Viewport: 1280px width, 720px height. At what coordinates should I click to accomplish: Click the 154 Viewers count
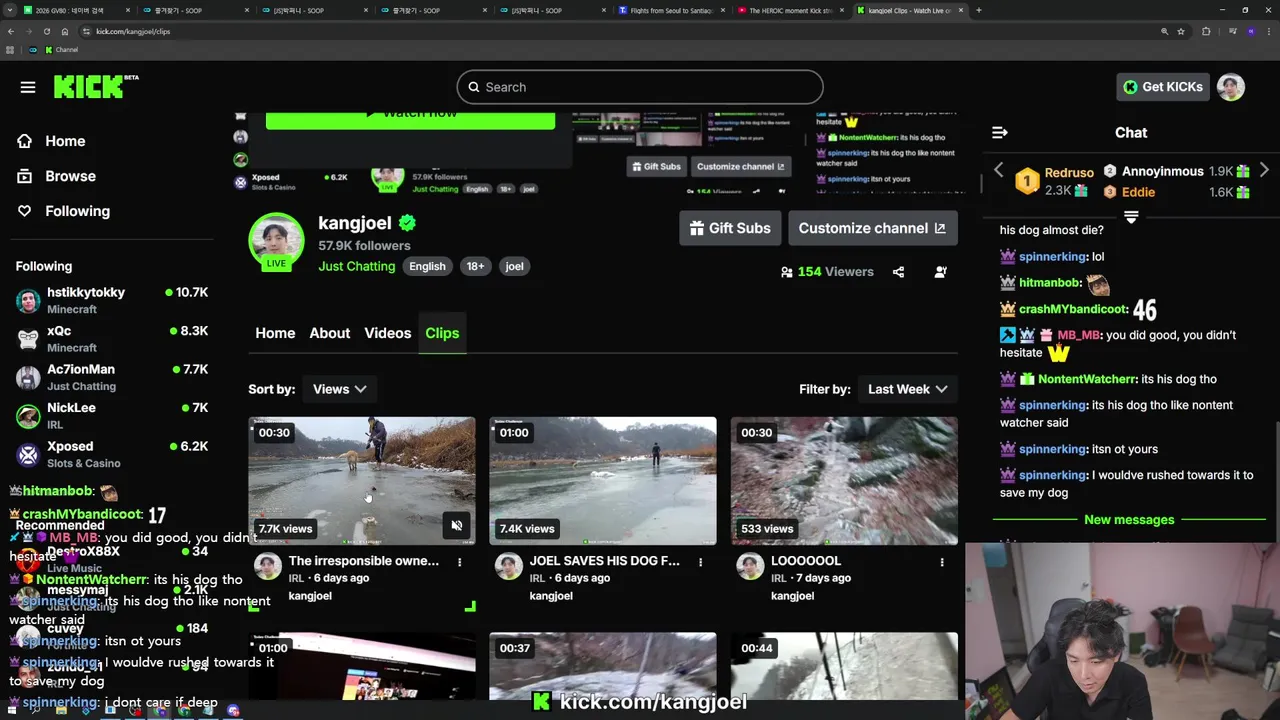[x=835, y=272]
